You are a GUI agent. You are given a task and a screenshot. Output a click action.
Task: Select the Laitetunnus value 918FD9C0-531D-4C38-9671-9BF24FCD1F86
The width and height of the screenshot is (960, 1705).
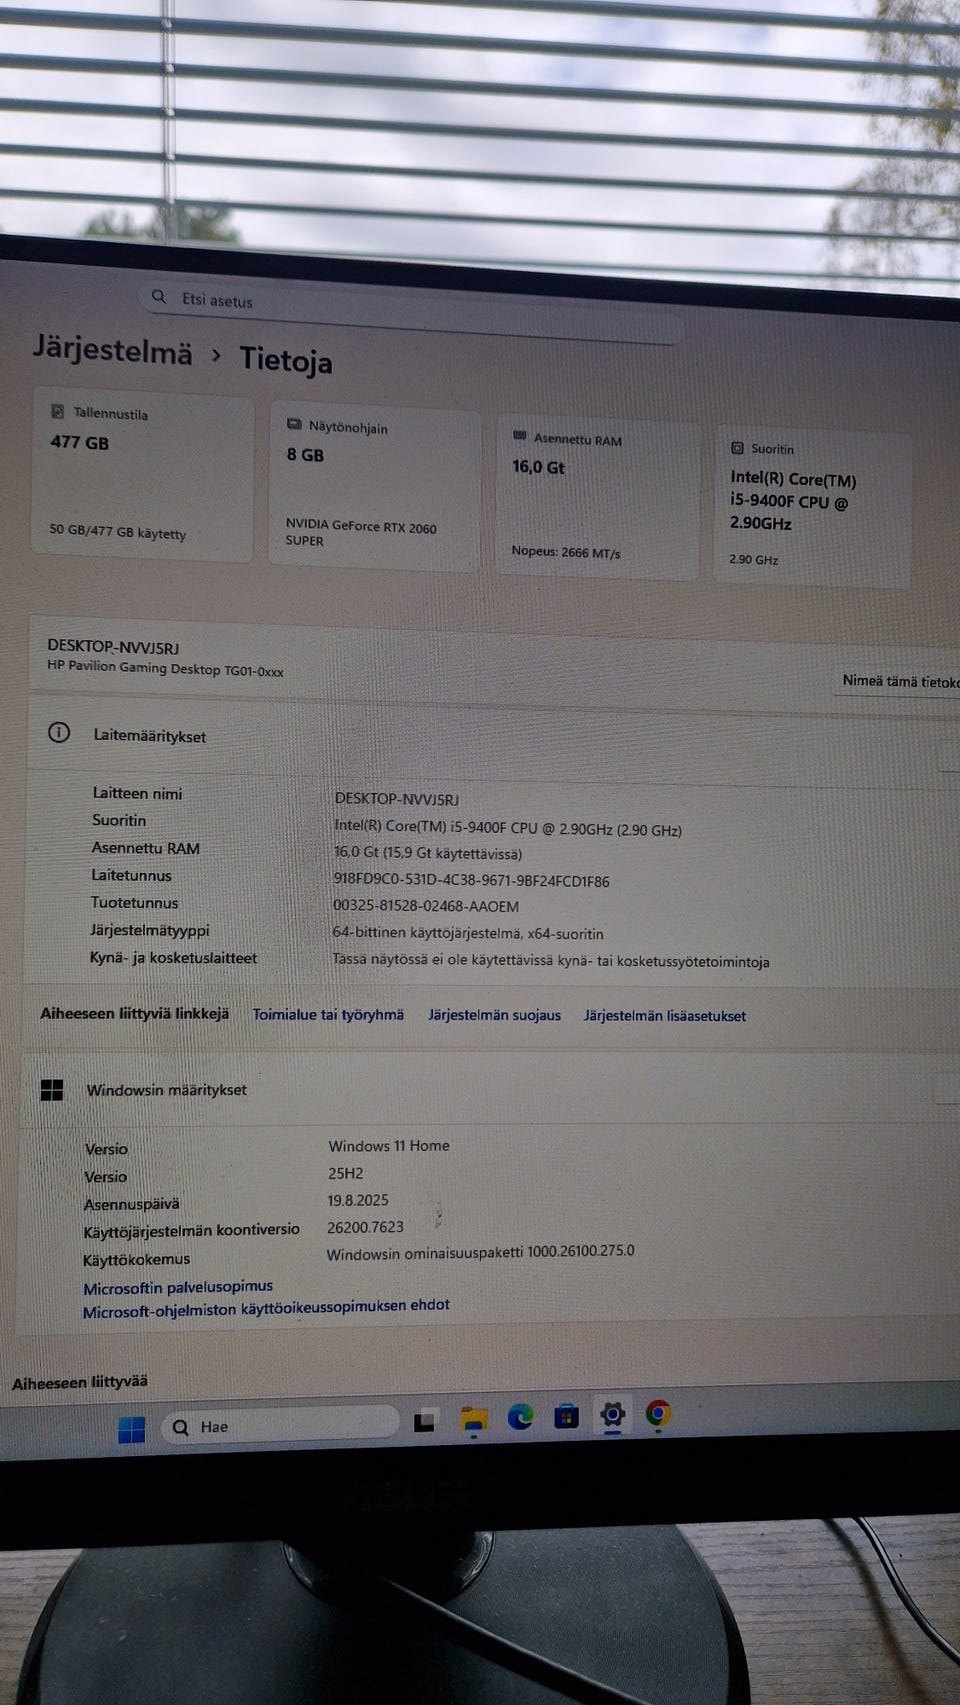[471, 881]
